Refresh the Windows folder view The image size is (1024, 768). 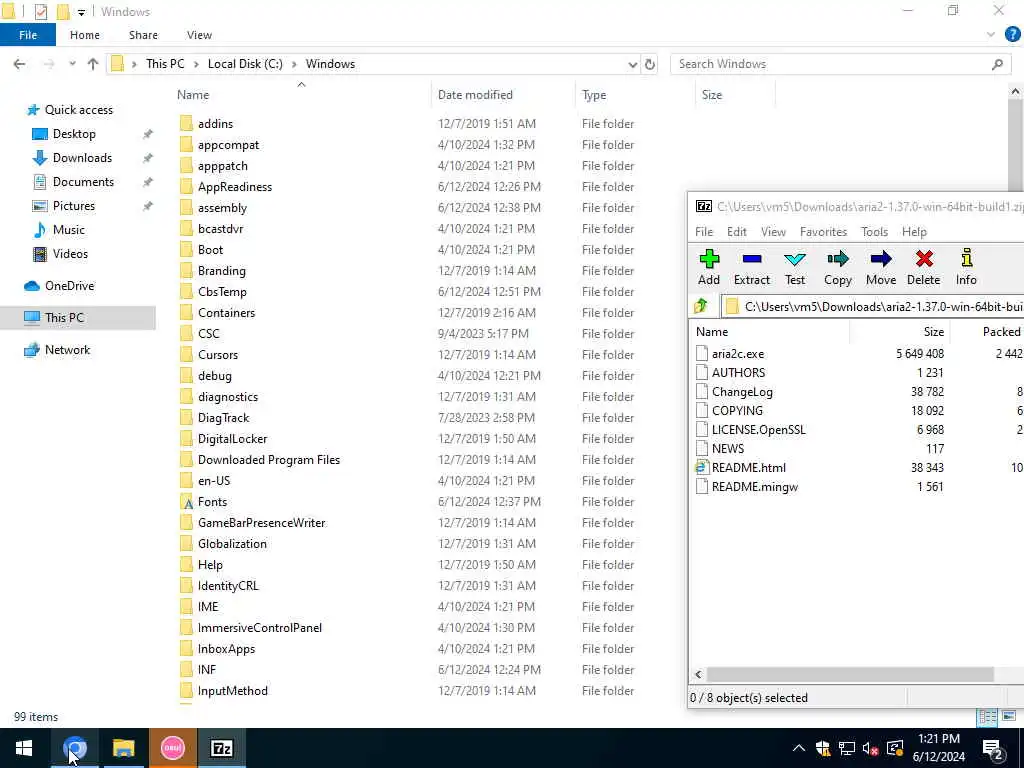coord(650,64)
